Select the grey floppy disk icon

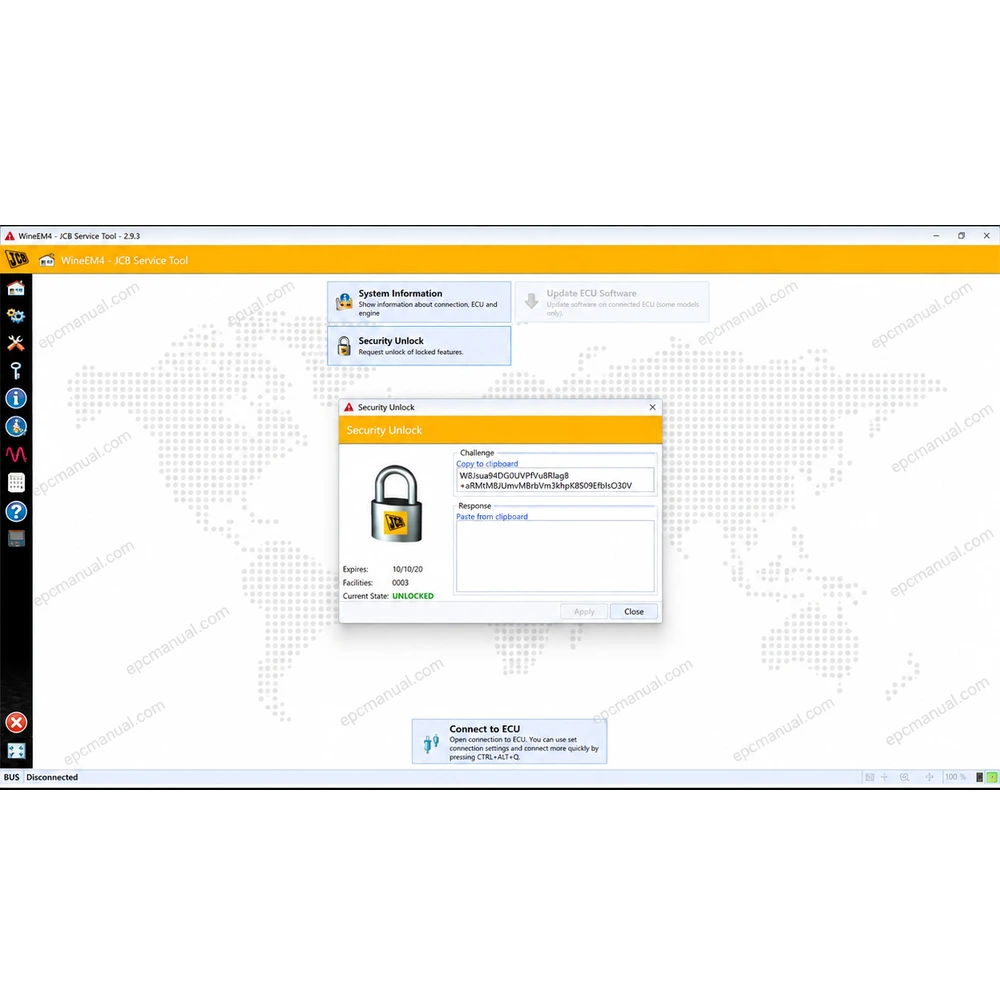[x=16, y=539]
